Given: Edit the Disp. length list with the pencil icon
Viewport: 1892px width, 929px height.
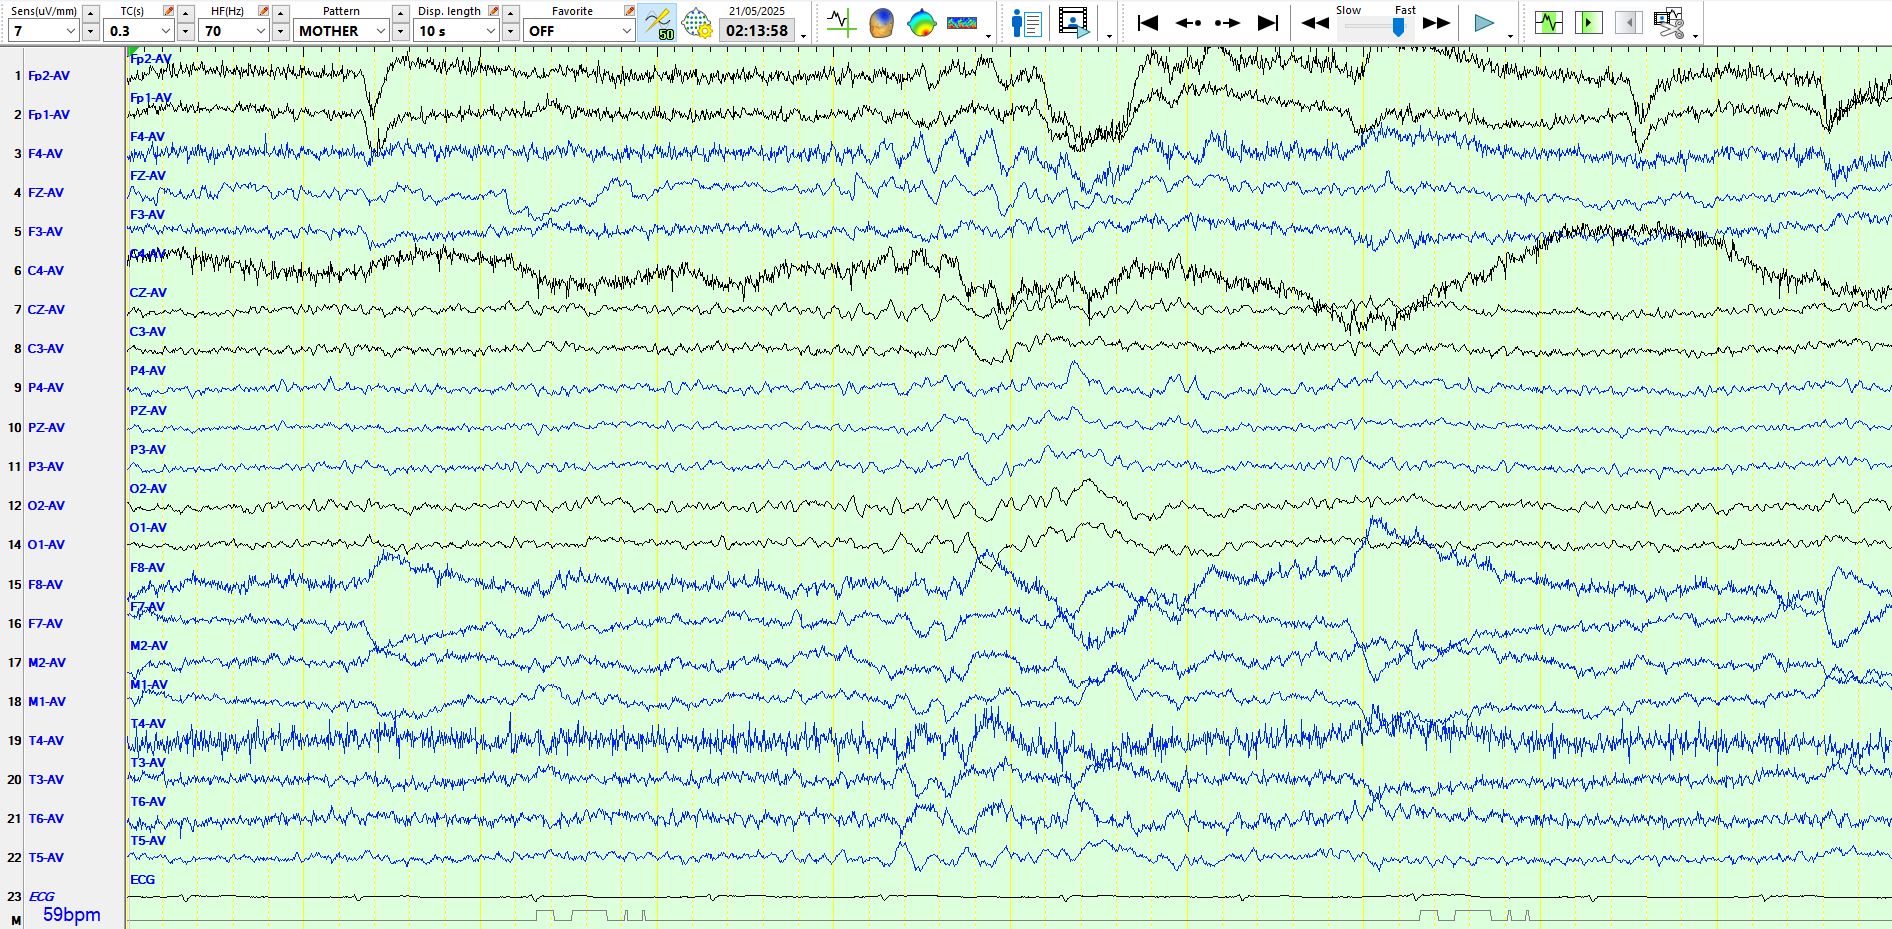Looking at the screenshot, I should click(x=493, y=11).
